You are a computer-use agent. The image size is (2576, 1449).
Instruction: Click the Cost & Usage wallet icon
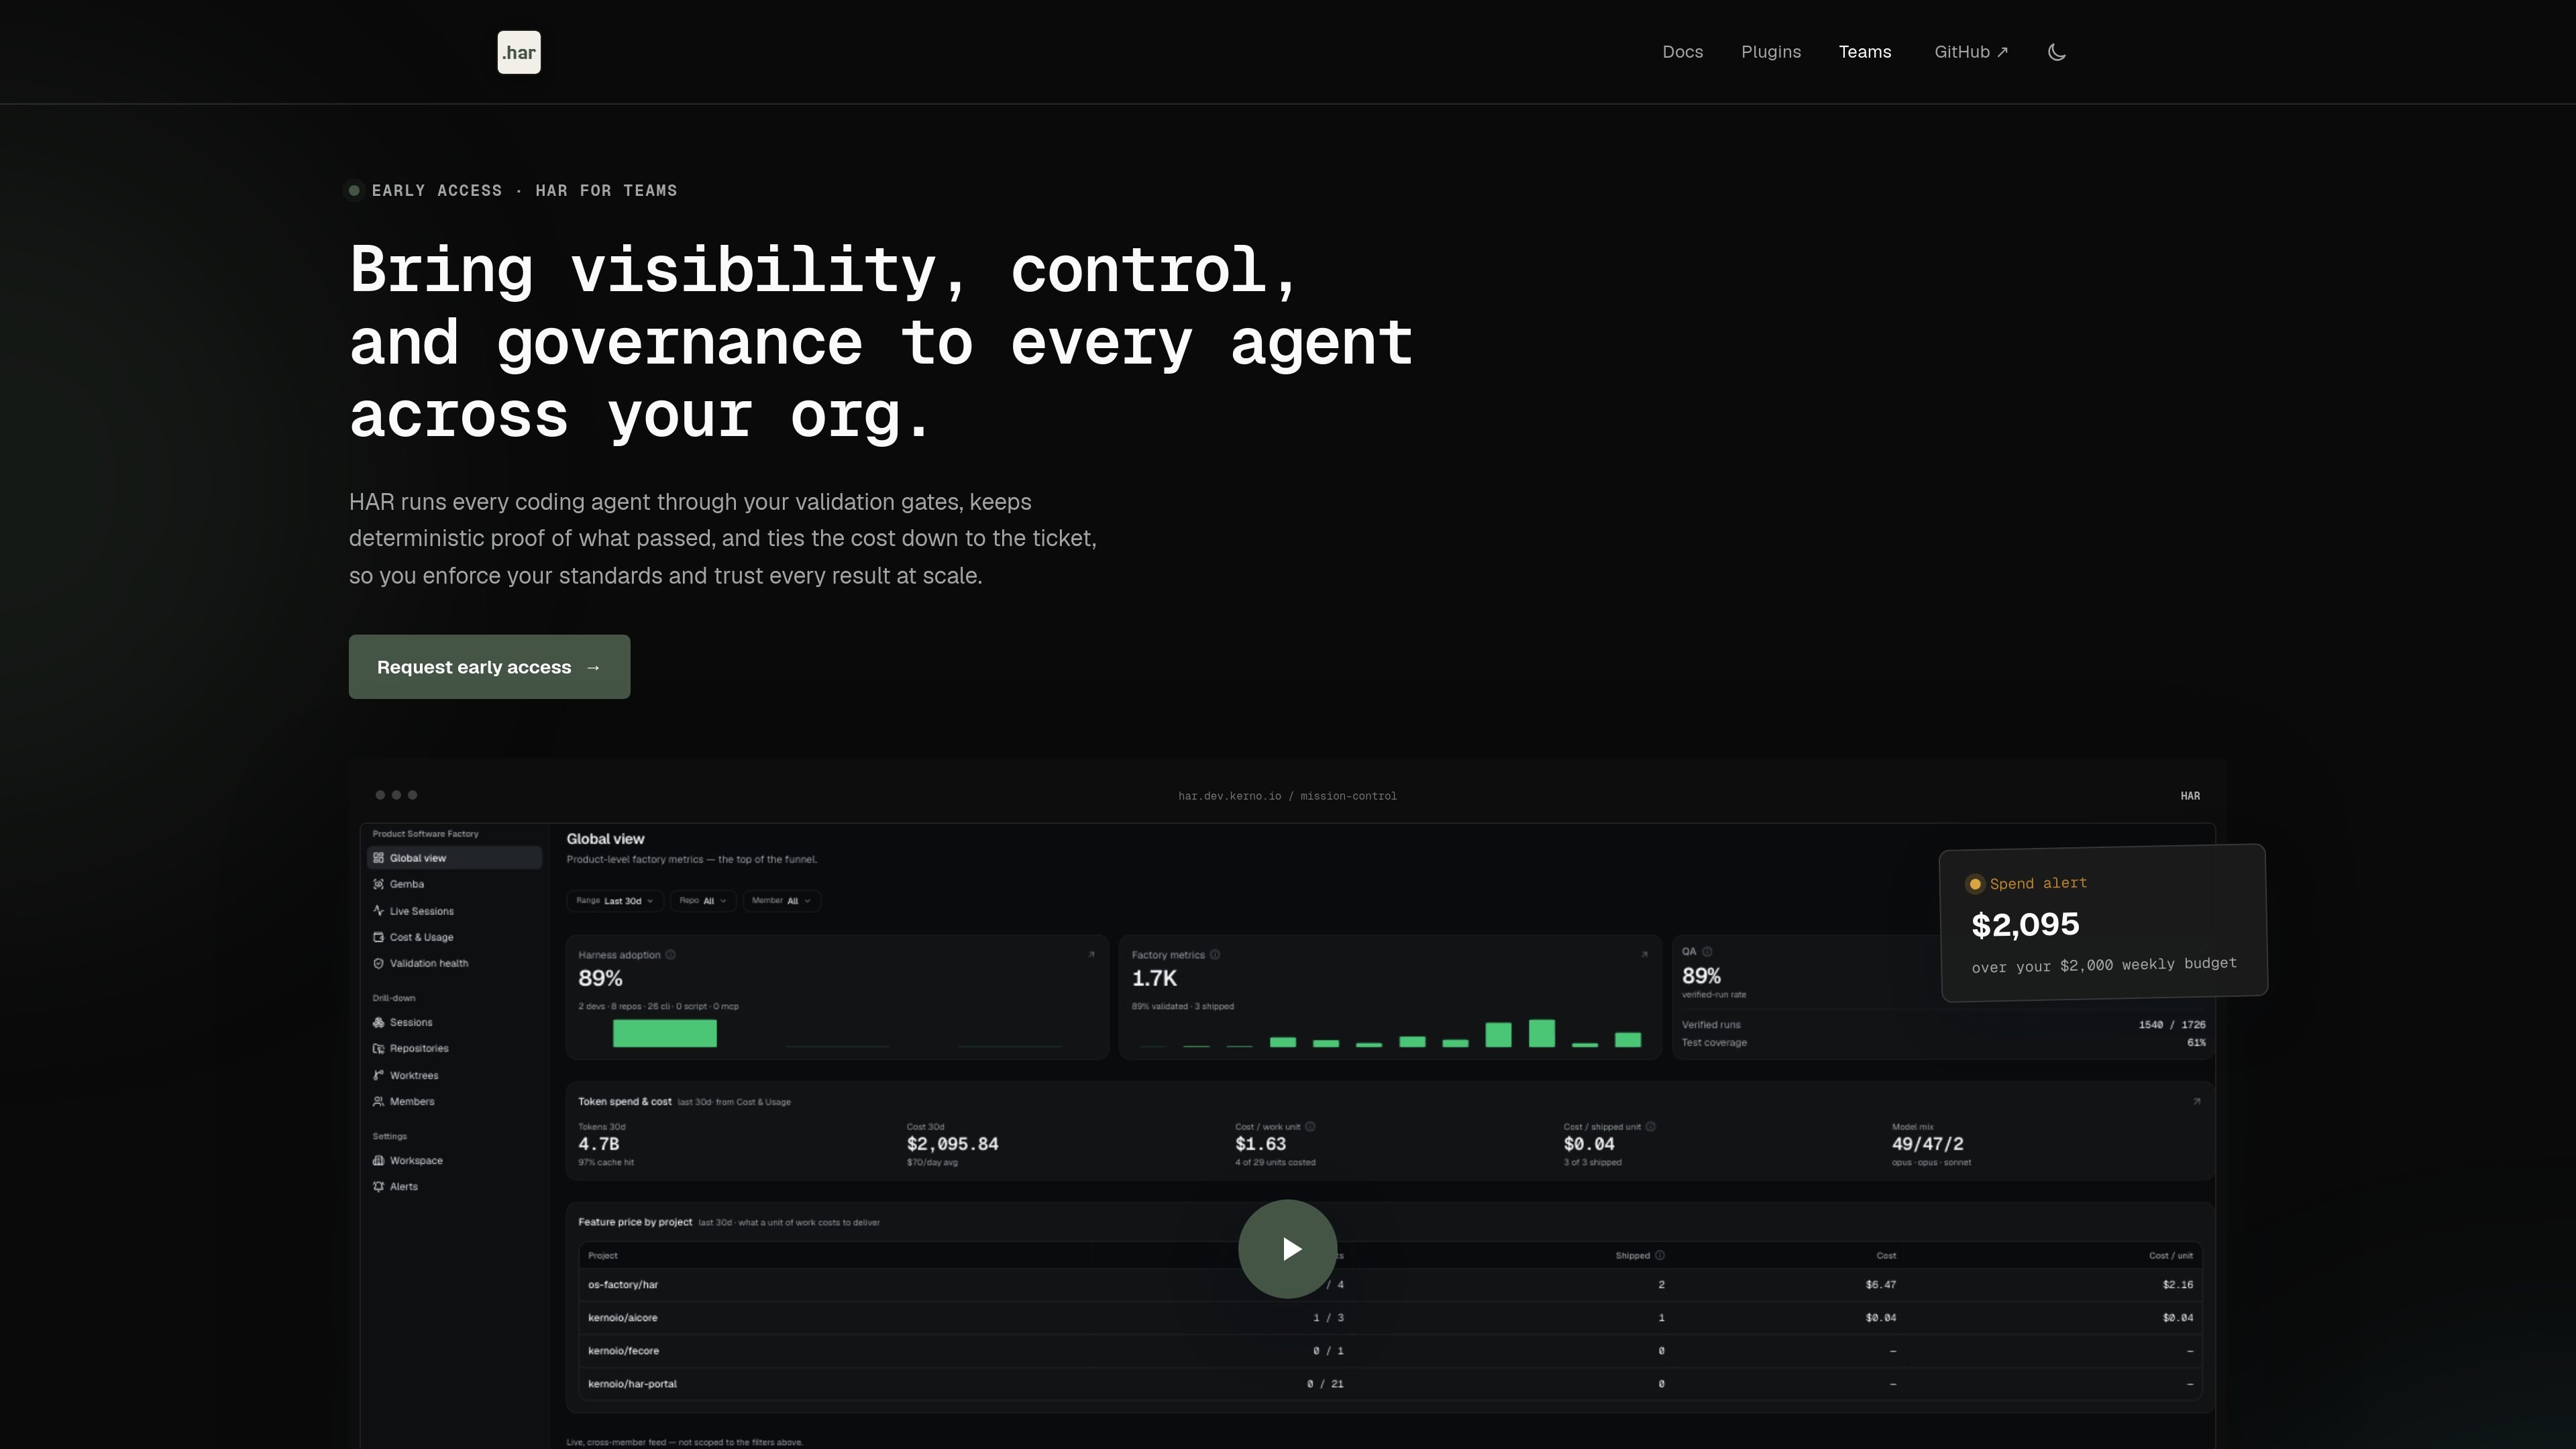tap(379, 937)
